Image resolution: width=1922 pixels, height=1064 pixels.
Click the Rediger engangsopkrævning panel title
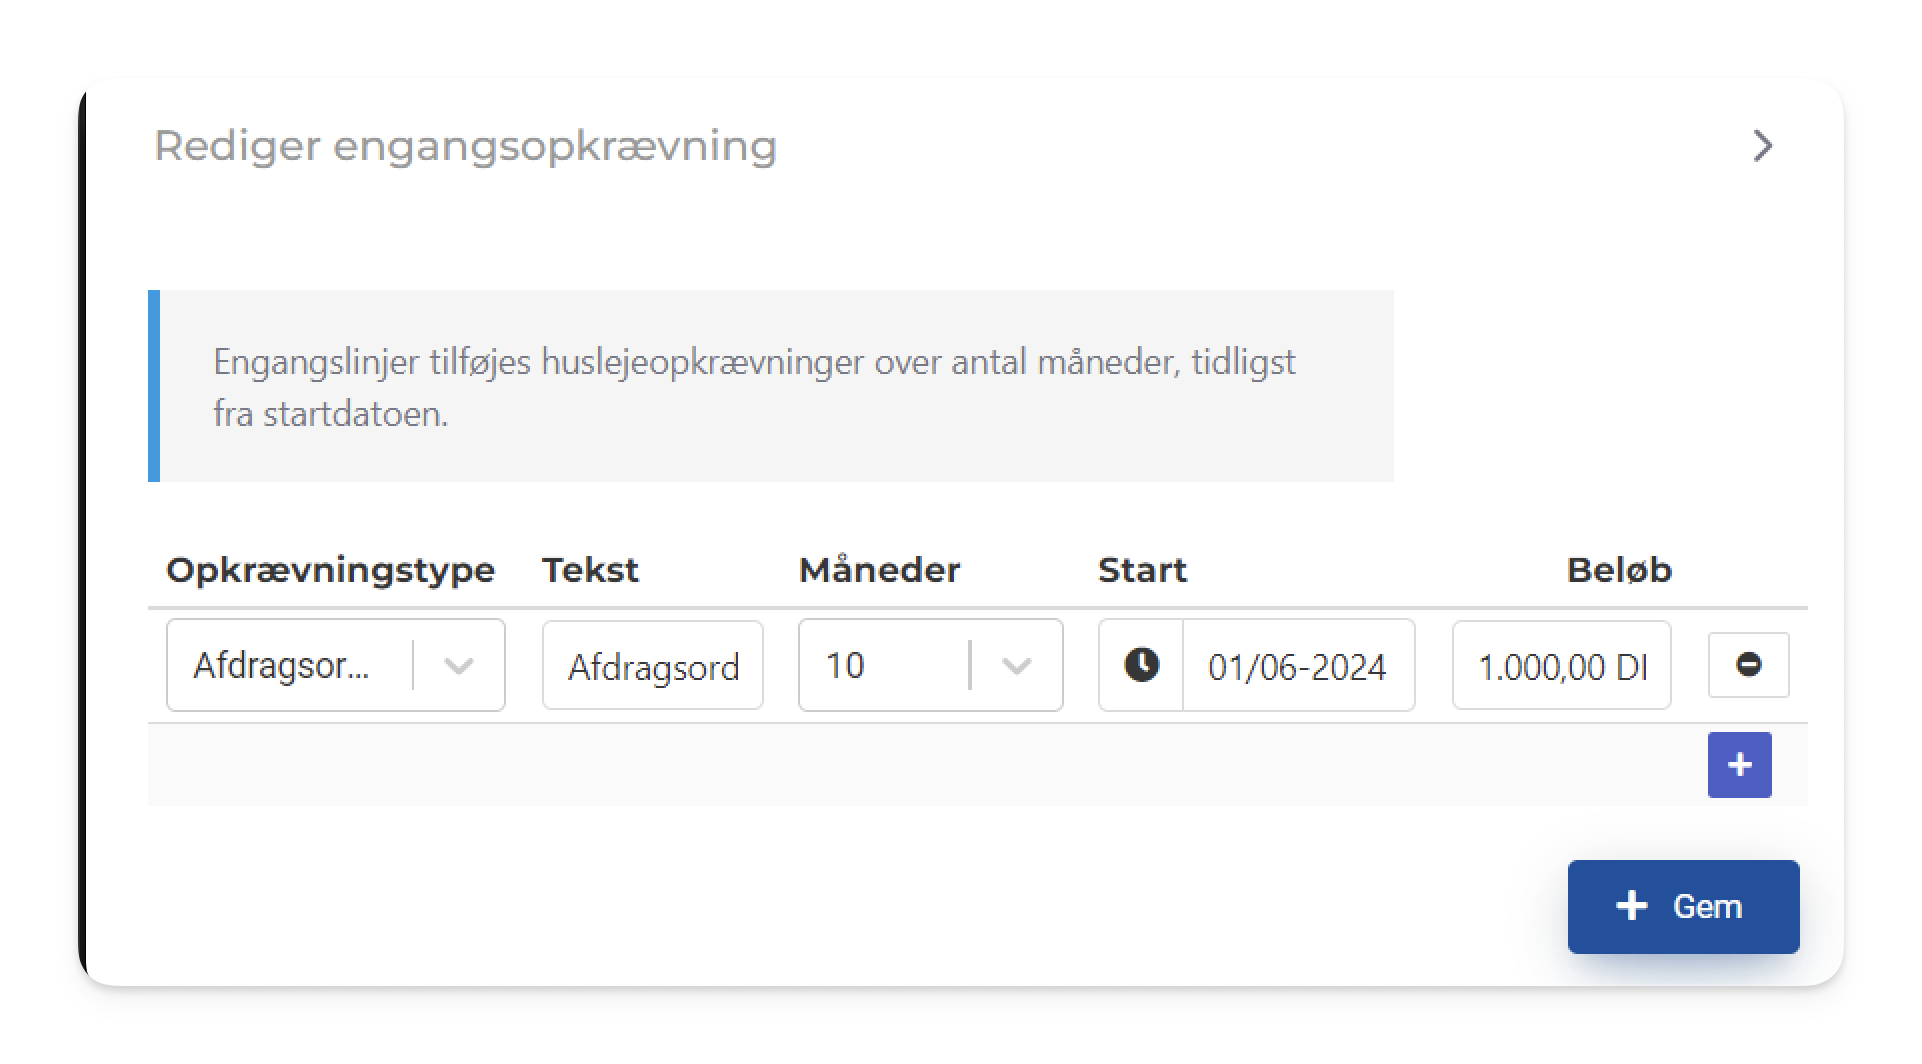click(465, 146)
